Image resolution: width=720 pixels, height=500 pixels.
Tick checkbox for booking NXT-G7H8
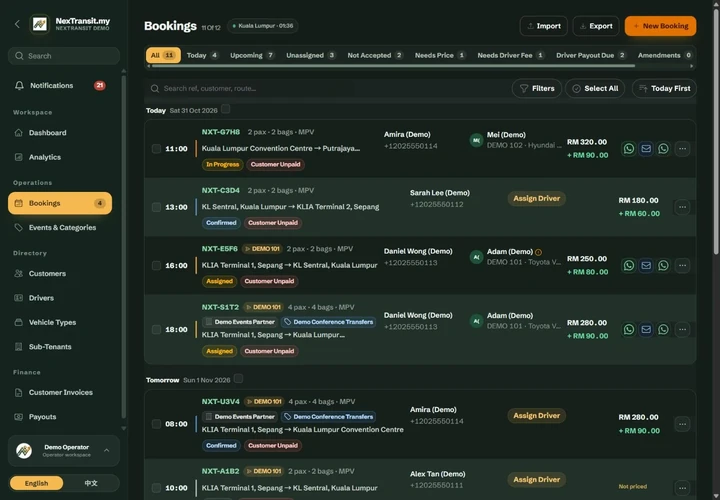pos(156,149)
